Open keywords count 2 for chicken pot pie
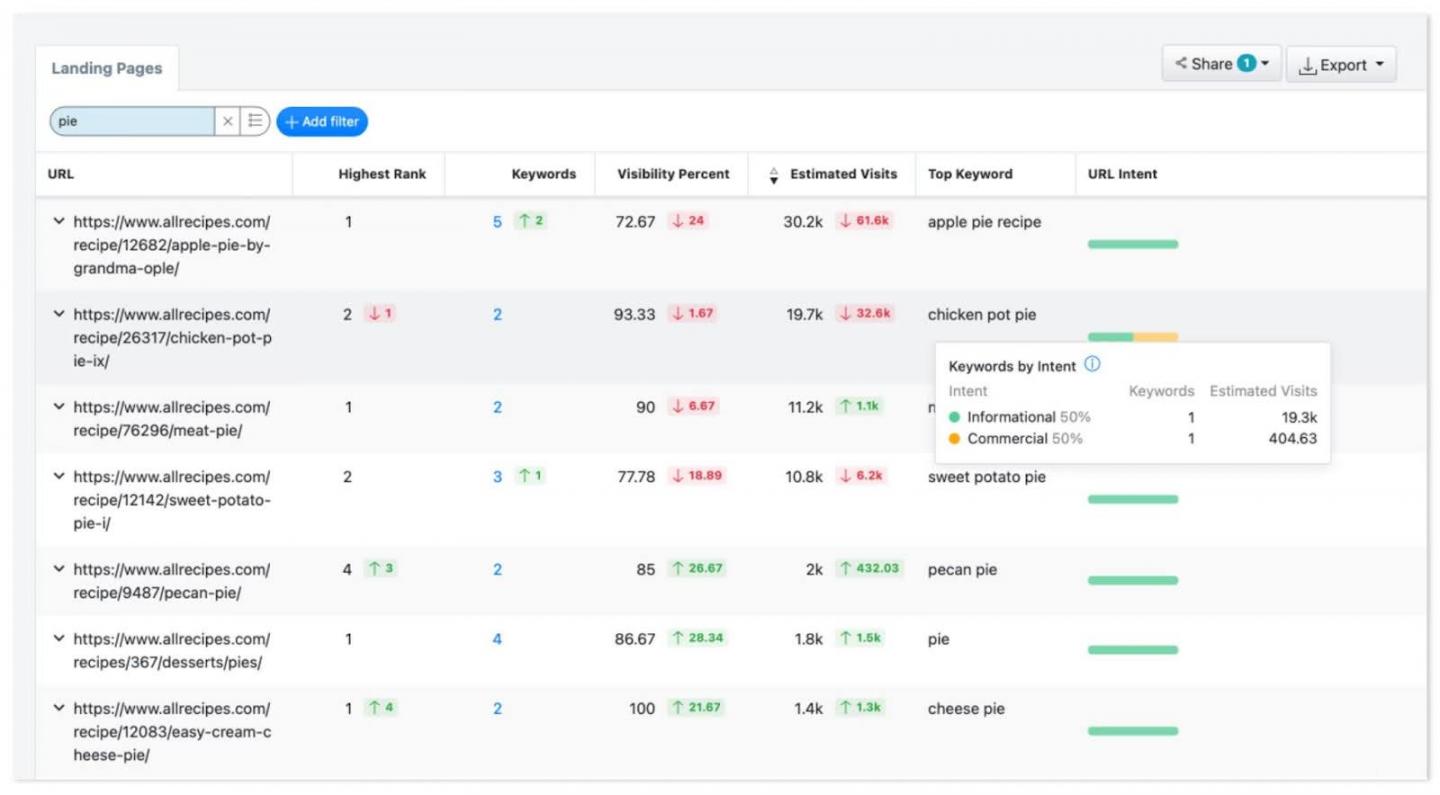The height and width of the screenshot is (795, 1440). [x=497, y=314]
